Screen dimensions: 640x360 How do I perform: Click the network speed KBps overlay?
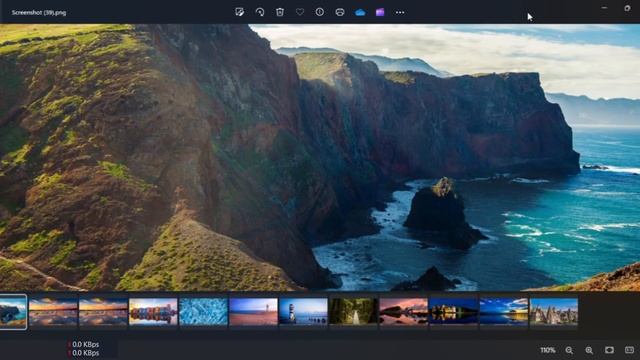(85, 349)
